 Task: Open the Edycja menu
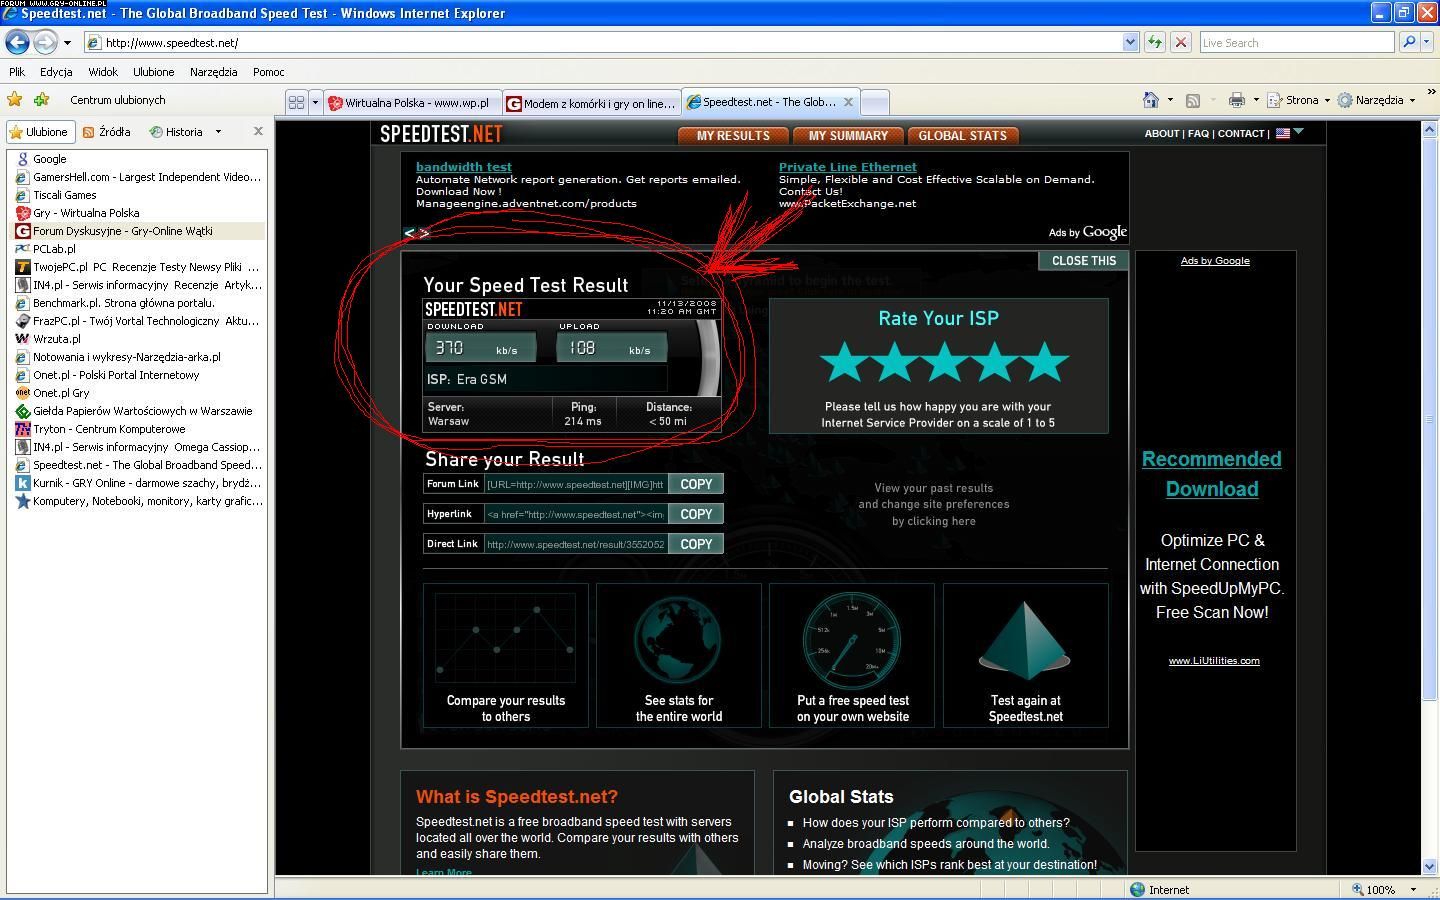click(x=56, y=72)
